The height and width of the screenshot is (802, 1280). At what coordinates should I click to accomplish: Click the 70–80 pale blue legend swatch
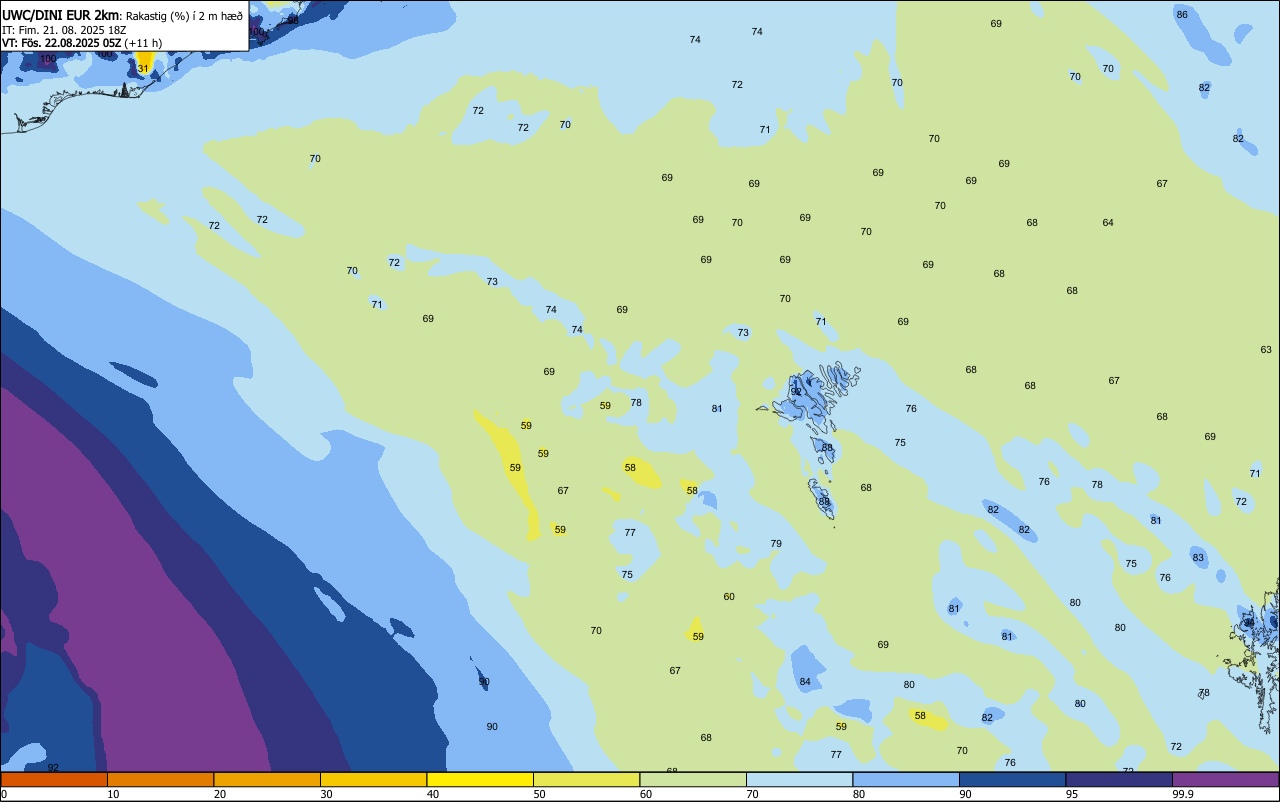(x=799, y=779)
